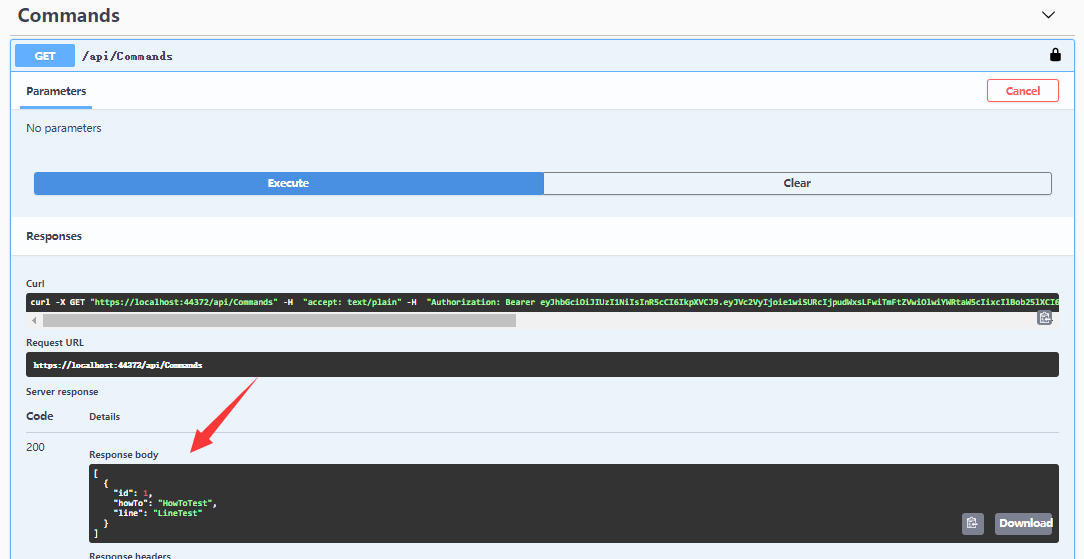Image resolution: width=1084 pixels, height=559 pixels.
Task: Click the Responses heading
Action: [54, 236]
